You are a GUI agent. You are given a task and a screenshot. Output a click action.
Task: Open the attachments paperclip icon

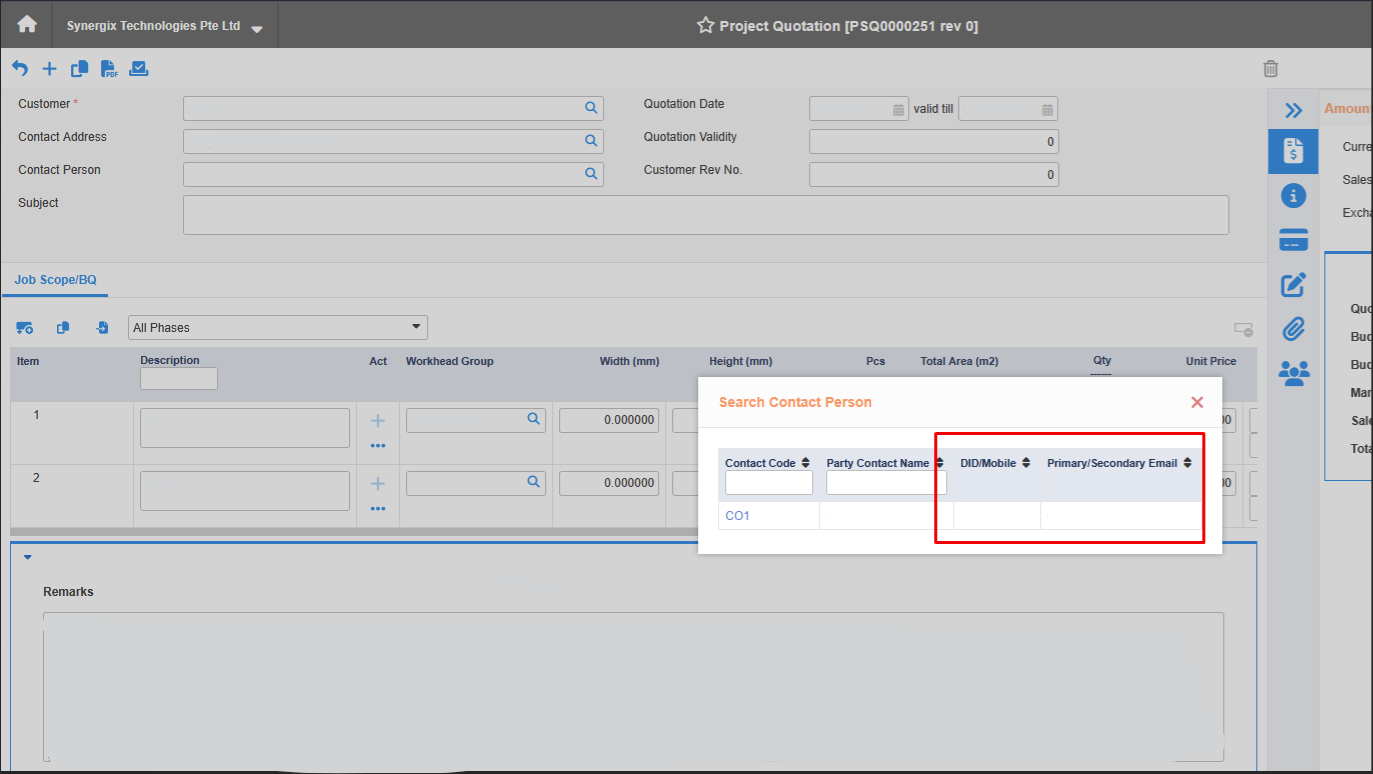click(x=1293, y=328)
